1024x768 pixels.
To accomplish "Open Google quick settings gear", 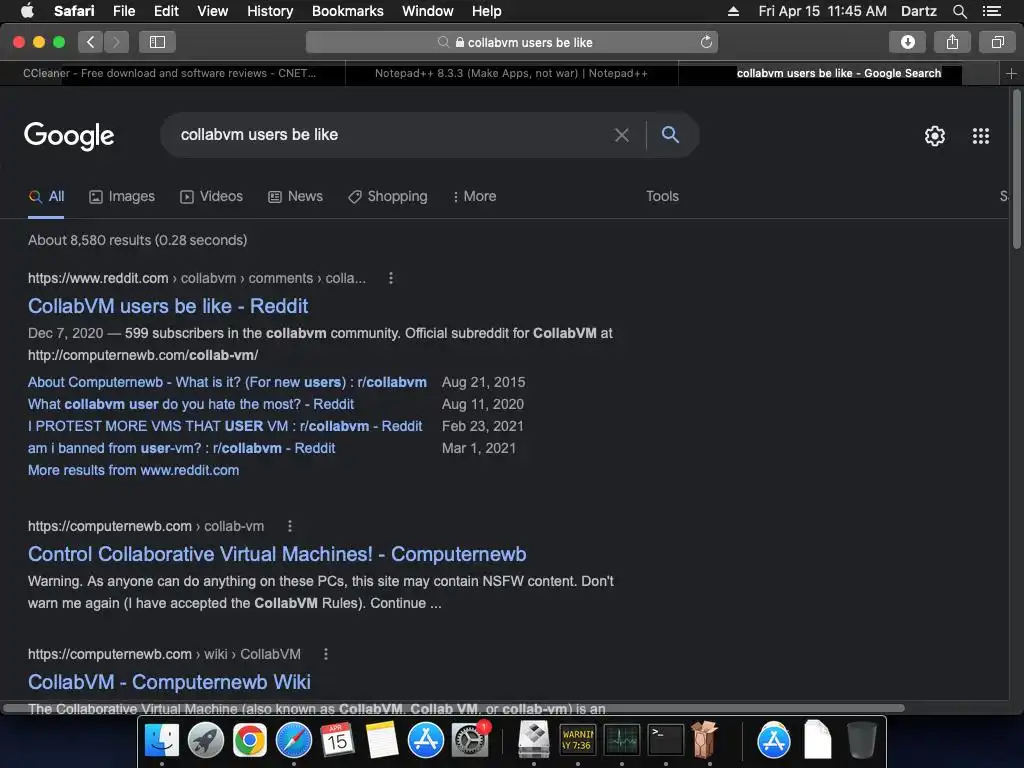I will click(935, 136).
